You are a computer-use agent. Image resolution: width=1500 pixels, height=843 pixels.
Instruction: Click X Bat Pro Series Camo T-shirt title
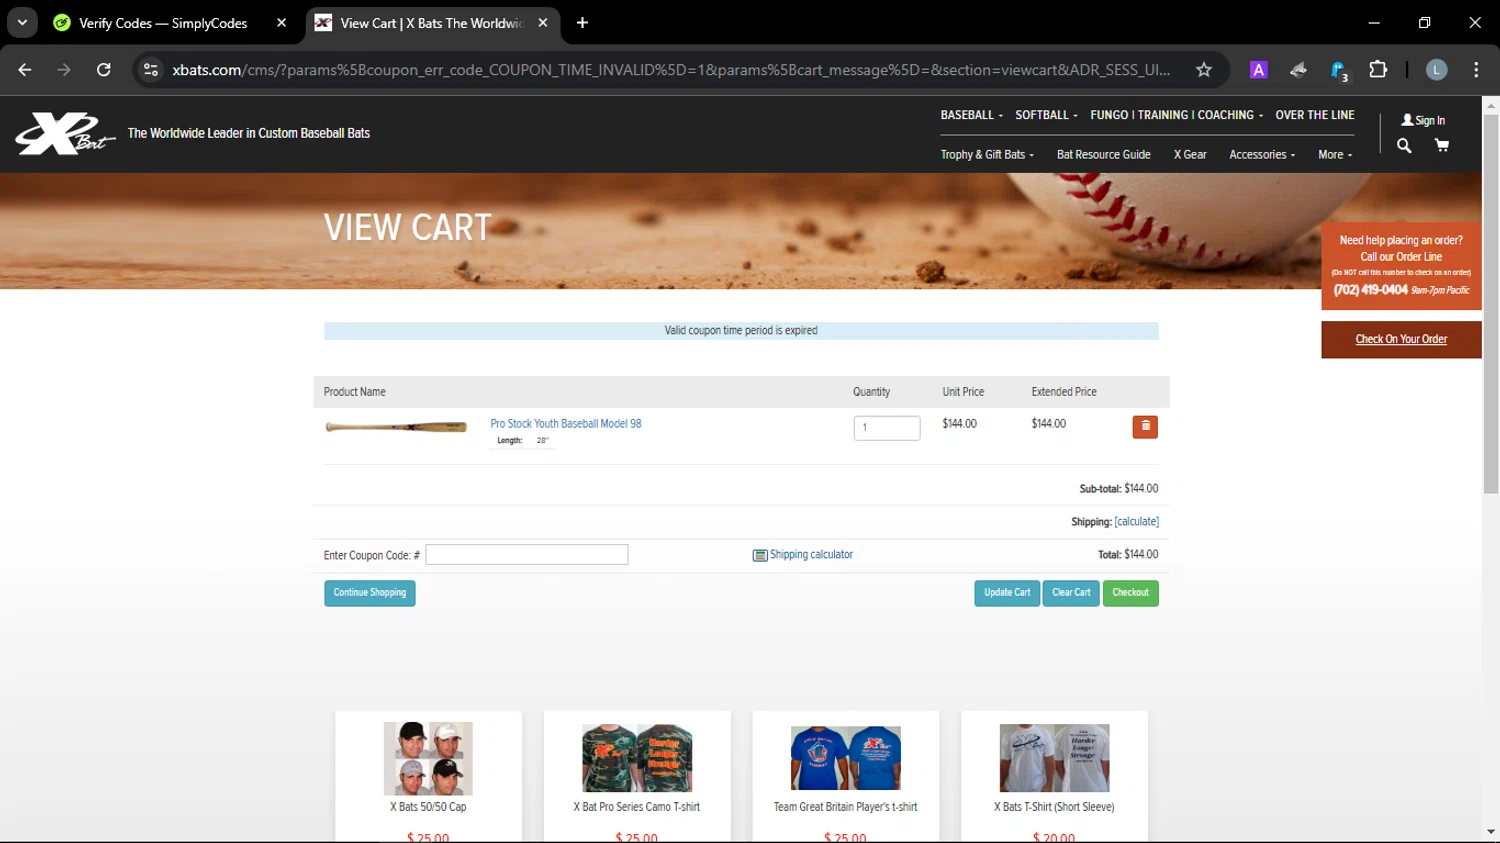tap(637, 807)
